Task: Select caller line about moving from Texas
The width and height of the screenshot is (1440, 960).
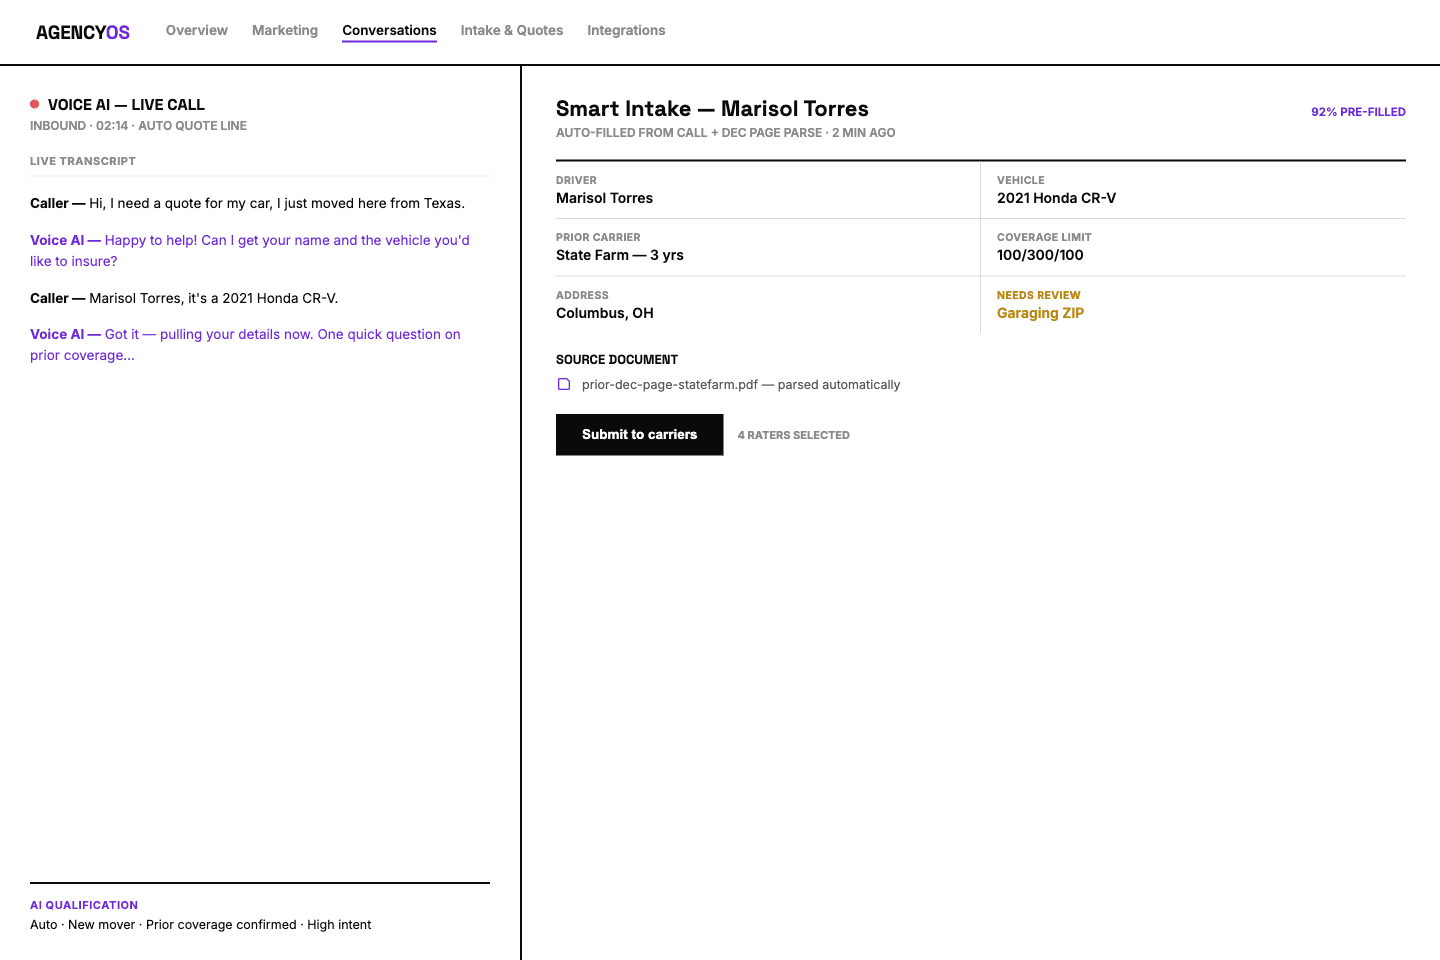Action: pyautogui.click(x=247, y=203)
